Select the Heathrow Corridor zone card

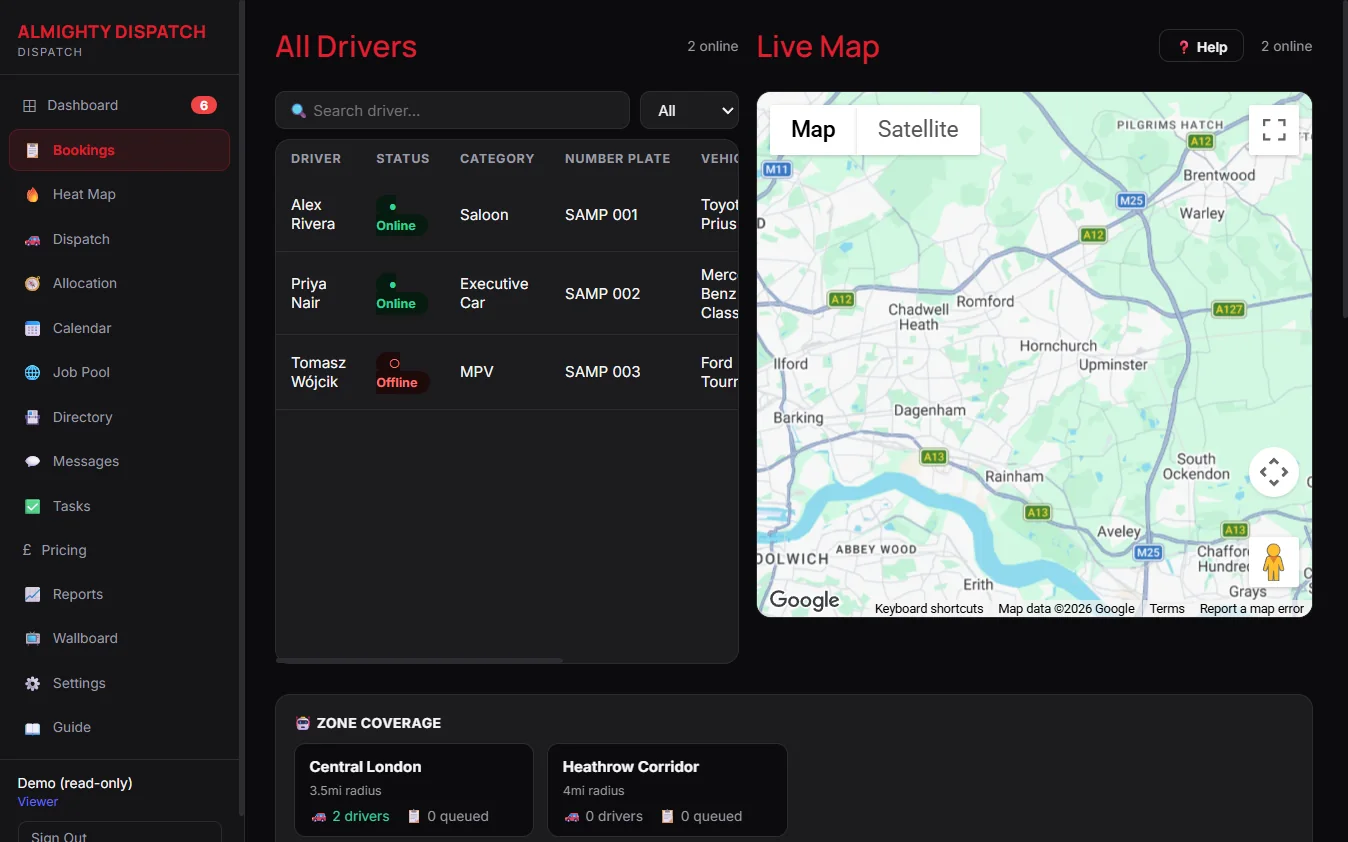[667, 790]
